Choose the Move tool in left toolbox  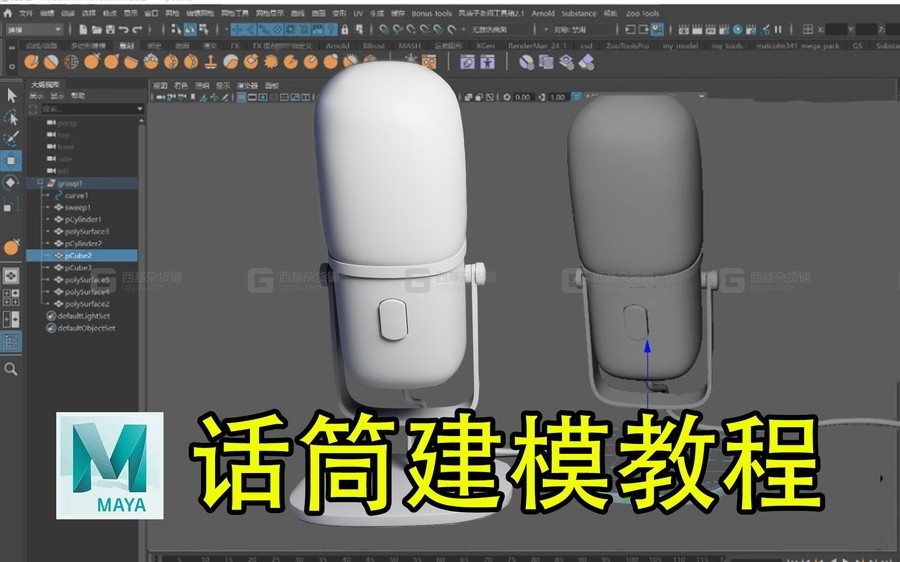[x=11, y=160]
